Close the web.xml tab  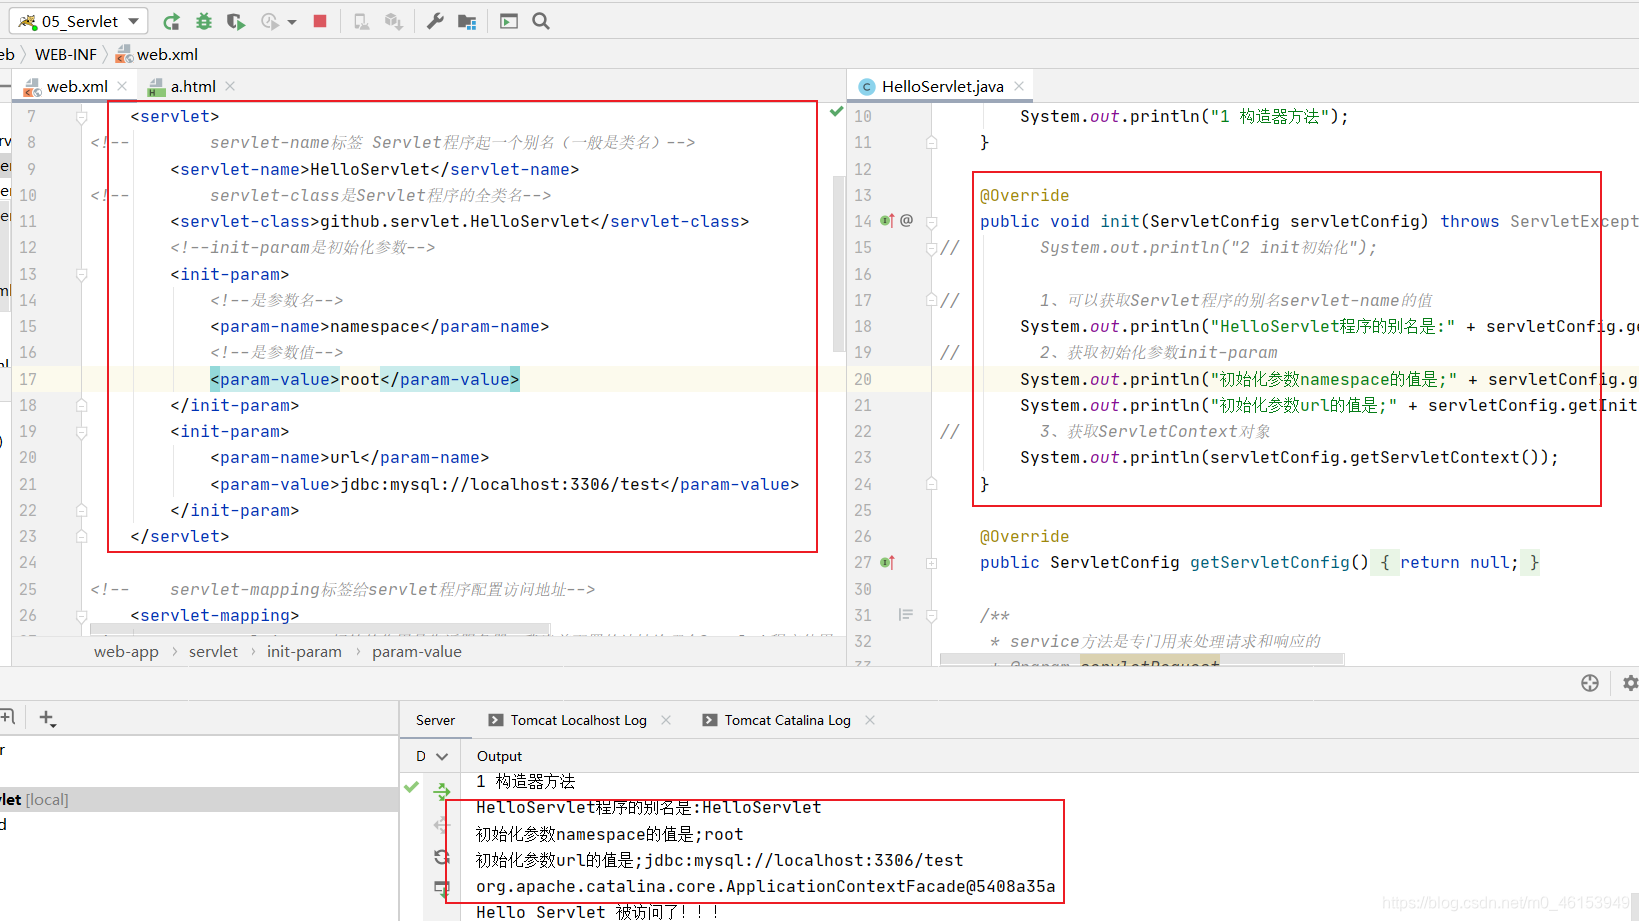coord(122,86)
